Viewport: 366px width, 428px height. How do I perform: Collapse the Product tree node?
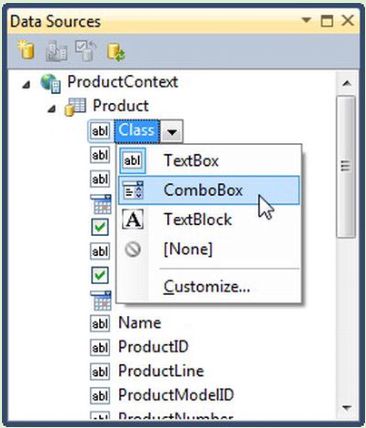click(51, 108)
